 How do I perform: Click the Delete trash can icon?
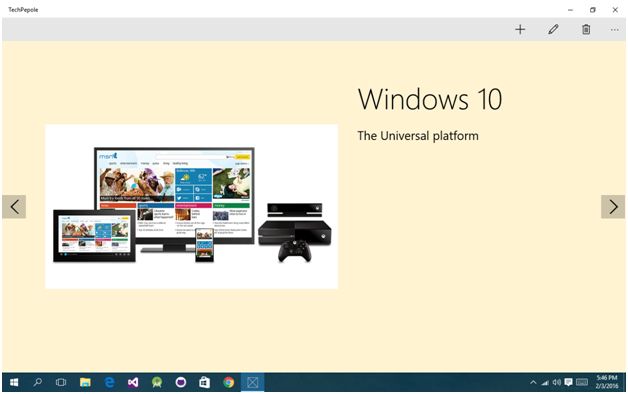coord(586,29)
